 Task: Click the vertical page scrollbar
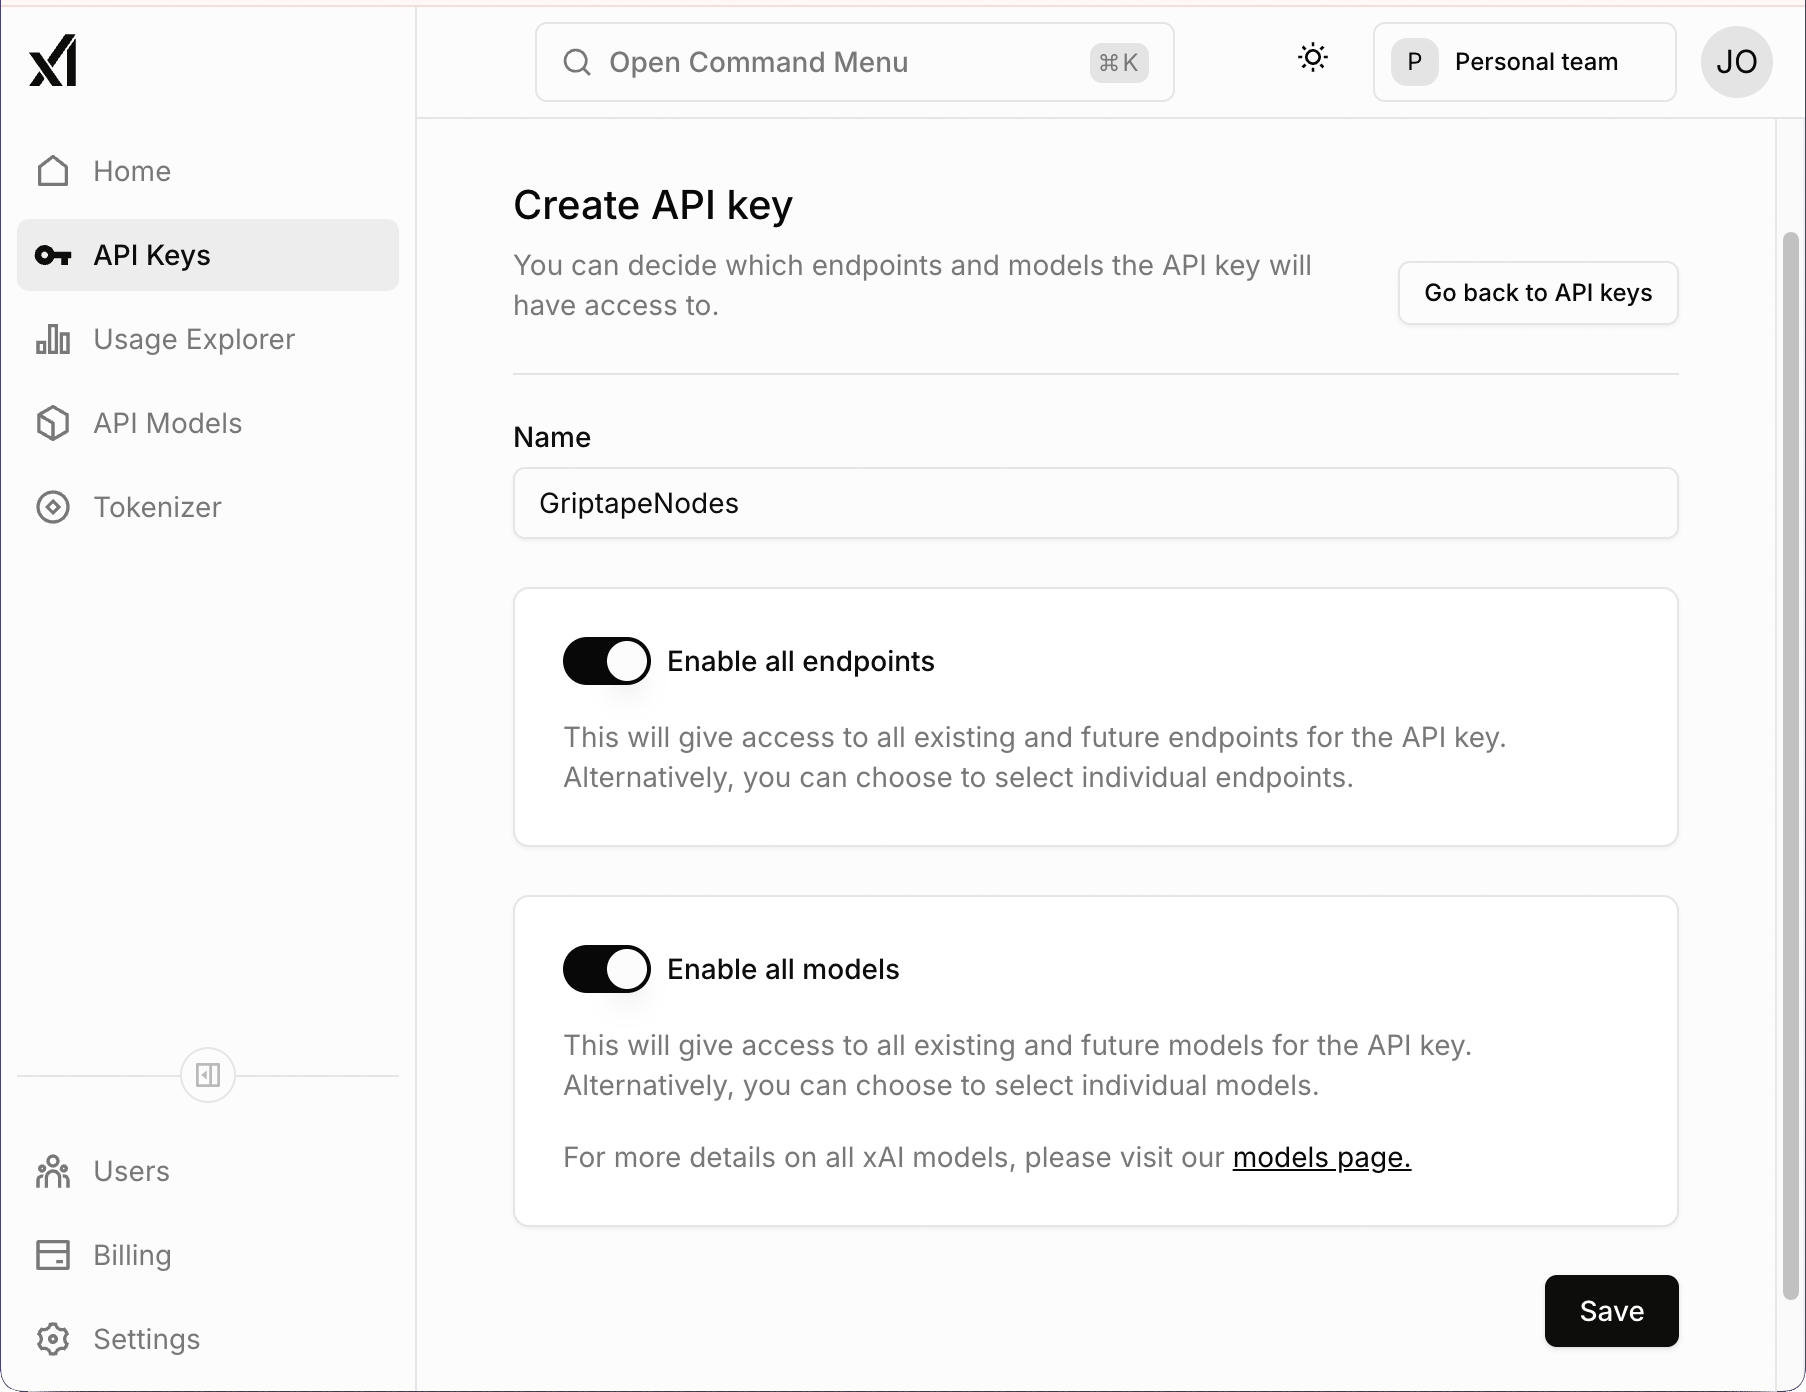coord(1791,766)
